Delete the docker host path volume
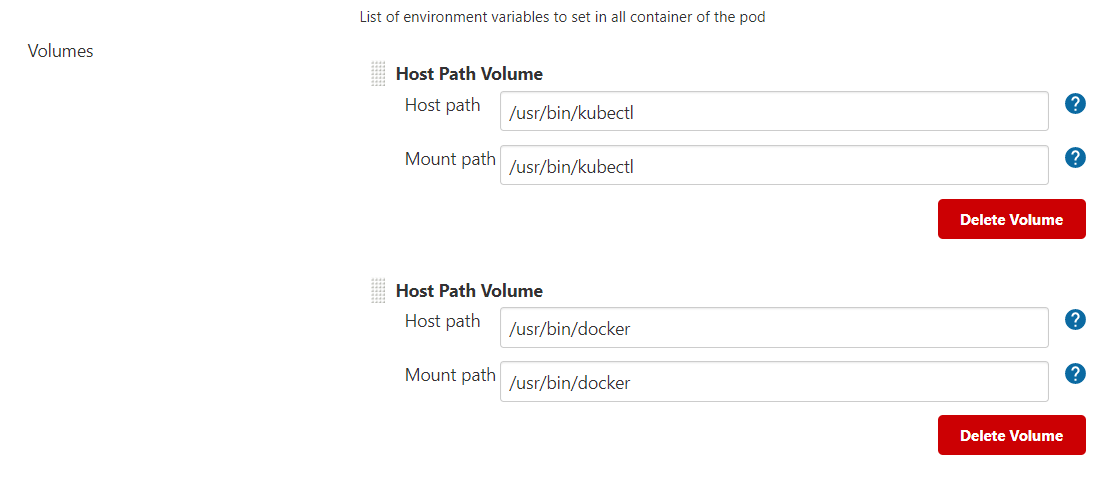Screen dimensions: 1118x478 (1012, 435)
